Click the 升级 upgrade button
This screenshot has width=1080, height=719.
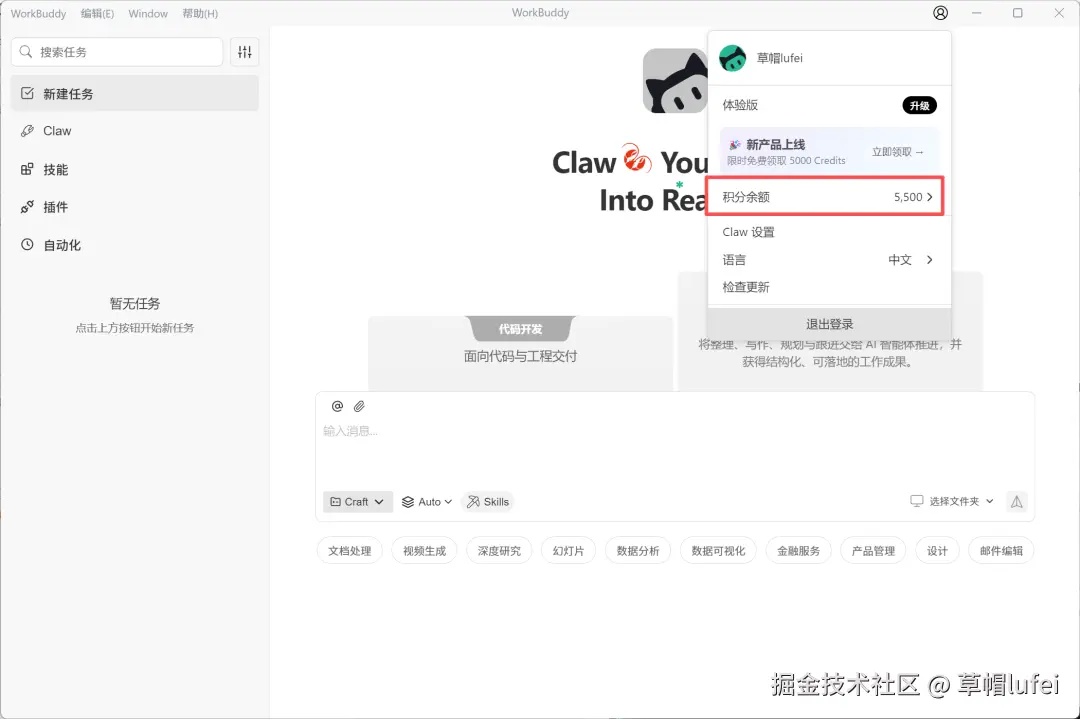(920, 105)
